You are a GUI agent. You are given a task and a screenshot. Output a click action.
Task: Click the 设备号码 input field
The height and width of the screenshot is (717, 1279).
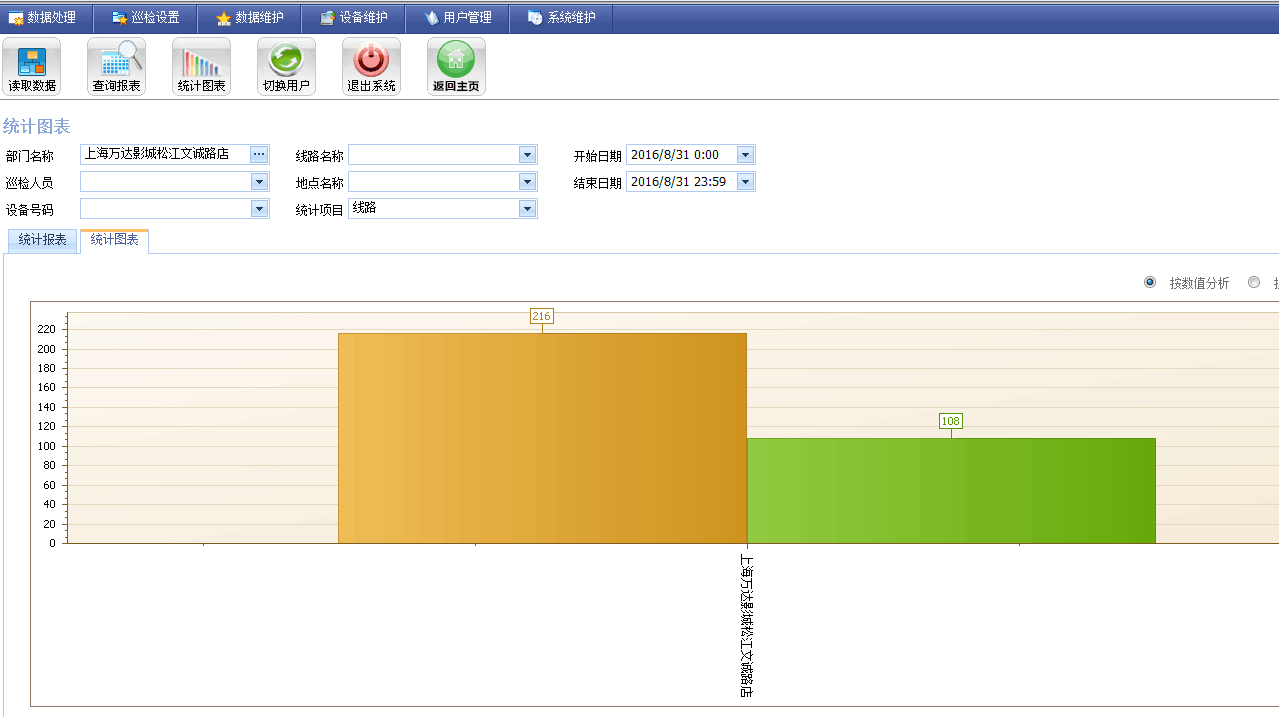[165, 208]
